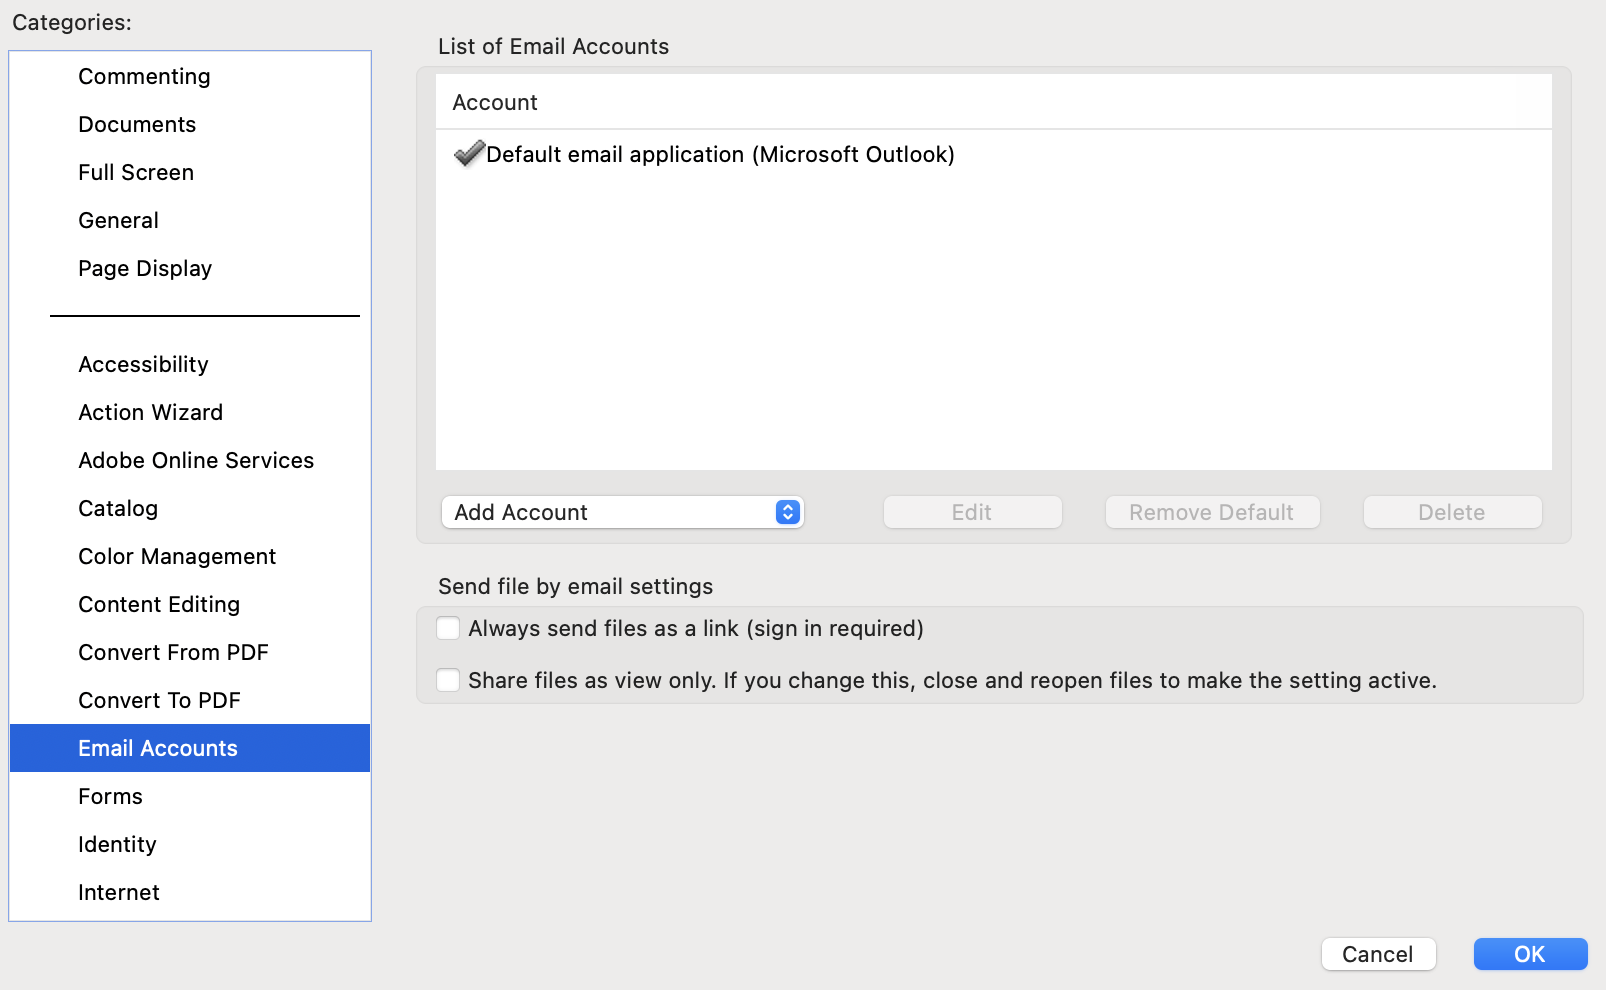The height and width of the screenshot is (990, 1606).
Task: Enable Always send files as a link
Action: click(447, 628)
